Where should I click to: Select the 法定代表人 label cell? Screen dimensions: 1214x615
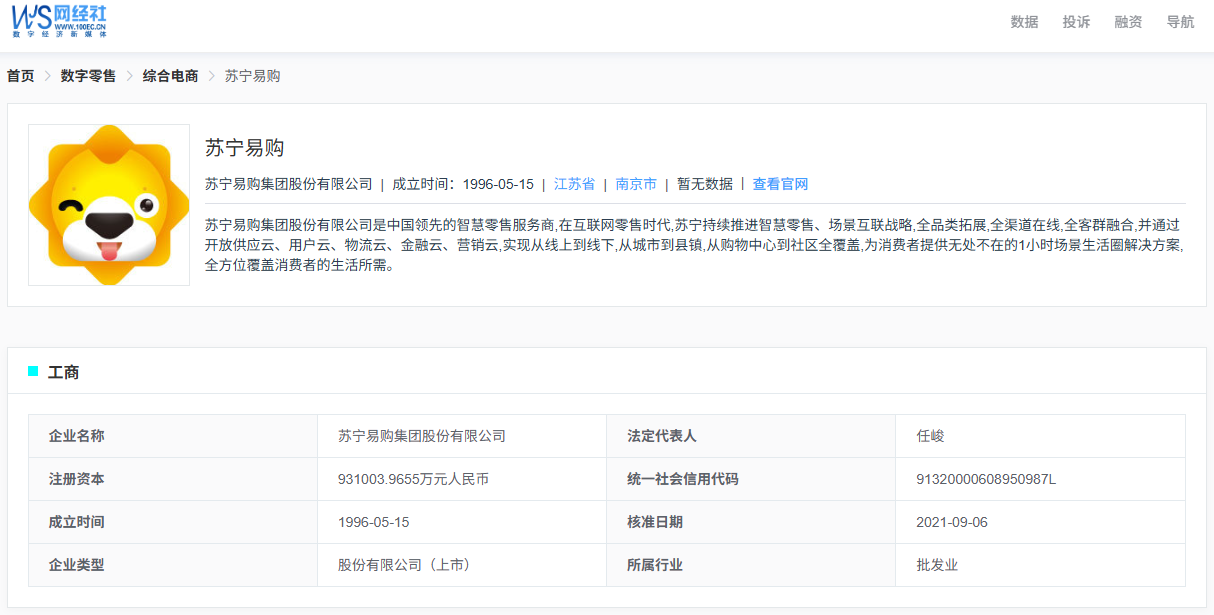click(751, 436)
